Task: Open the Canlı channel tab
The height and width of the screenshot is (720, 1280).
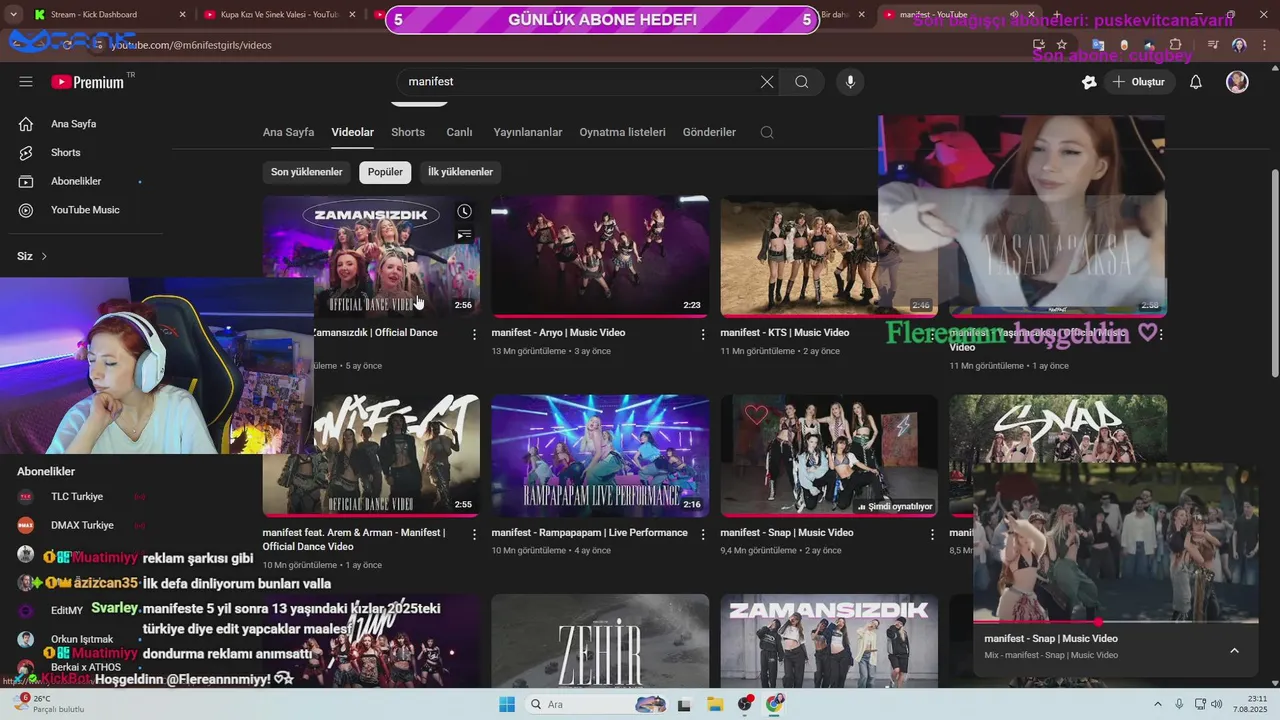Action: point(459,132)
